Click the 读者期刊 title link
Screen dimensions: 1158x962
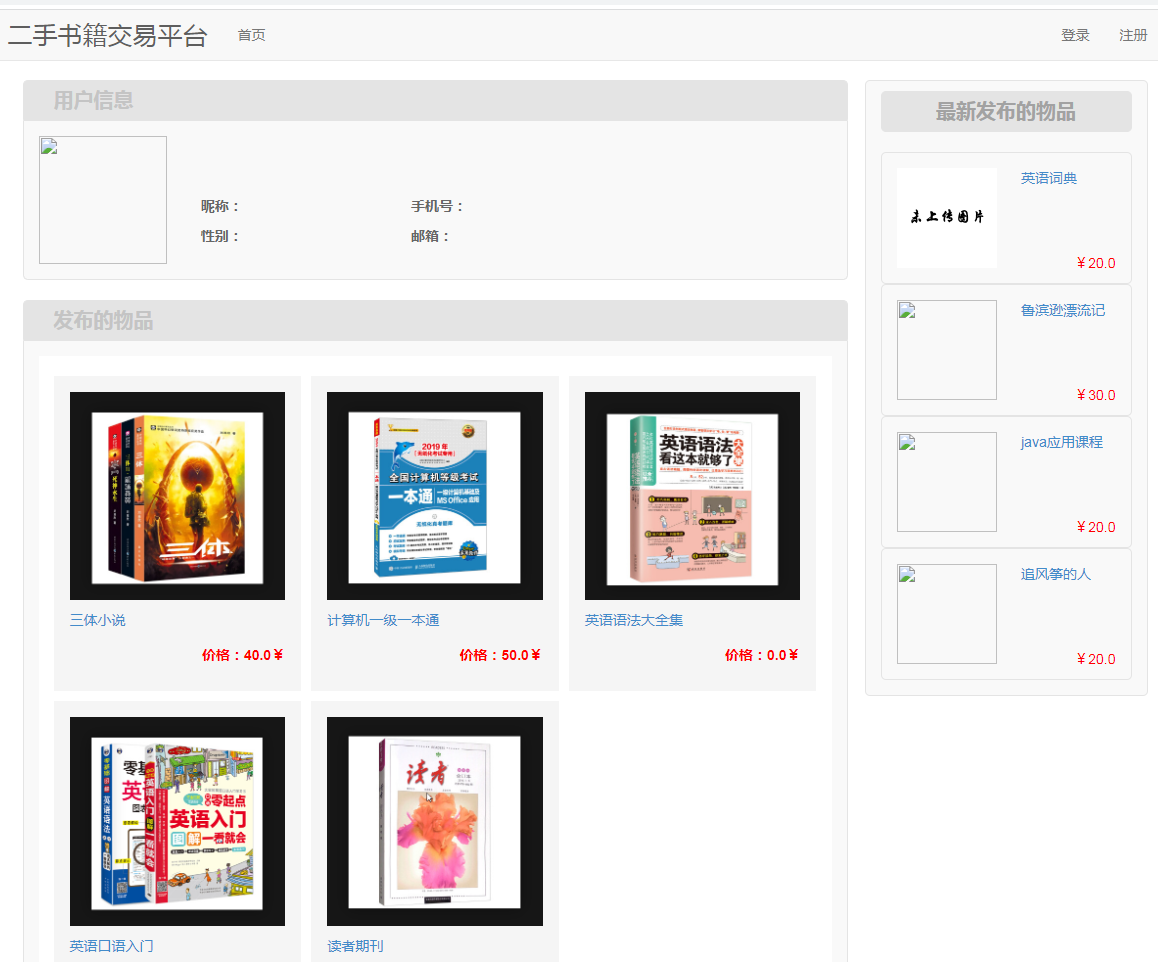click(355, 946)
